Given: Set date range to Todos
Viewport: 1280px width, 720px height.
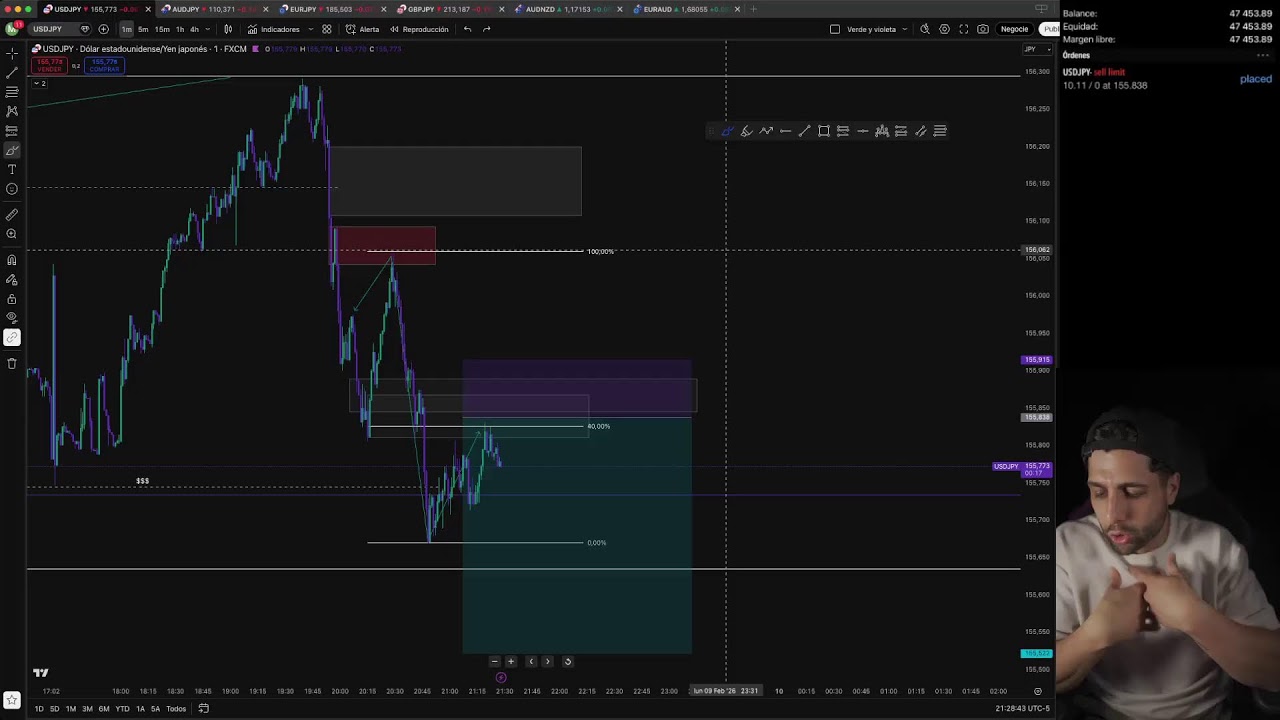Looking at the screenshot, I should (176, 708).
